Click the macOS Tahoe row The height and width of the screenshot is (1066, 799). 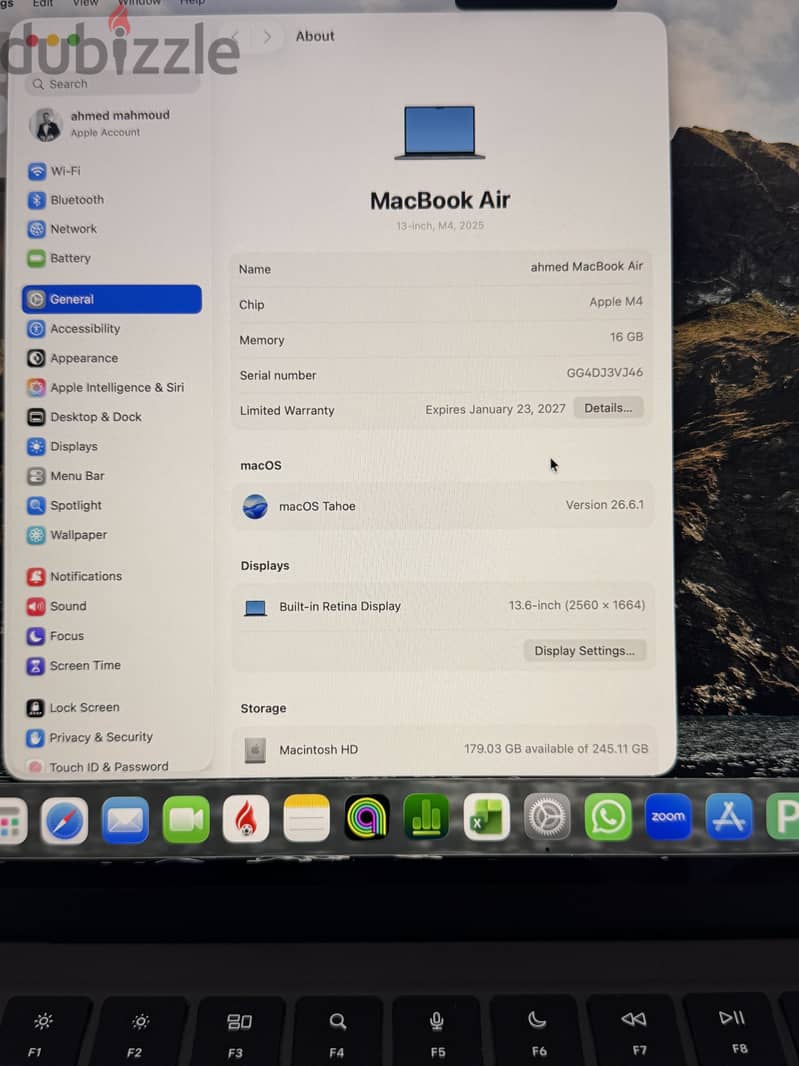click(x=442, y=506)
